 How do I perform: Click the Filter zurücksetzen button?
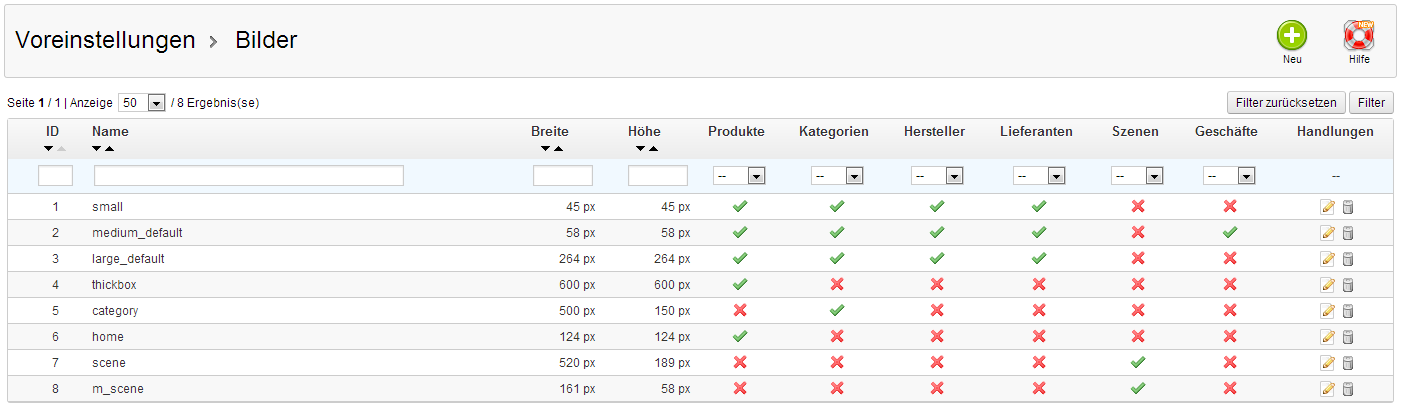(x=1285, y=103)
